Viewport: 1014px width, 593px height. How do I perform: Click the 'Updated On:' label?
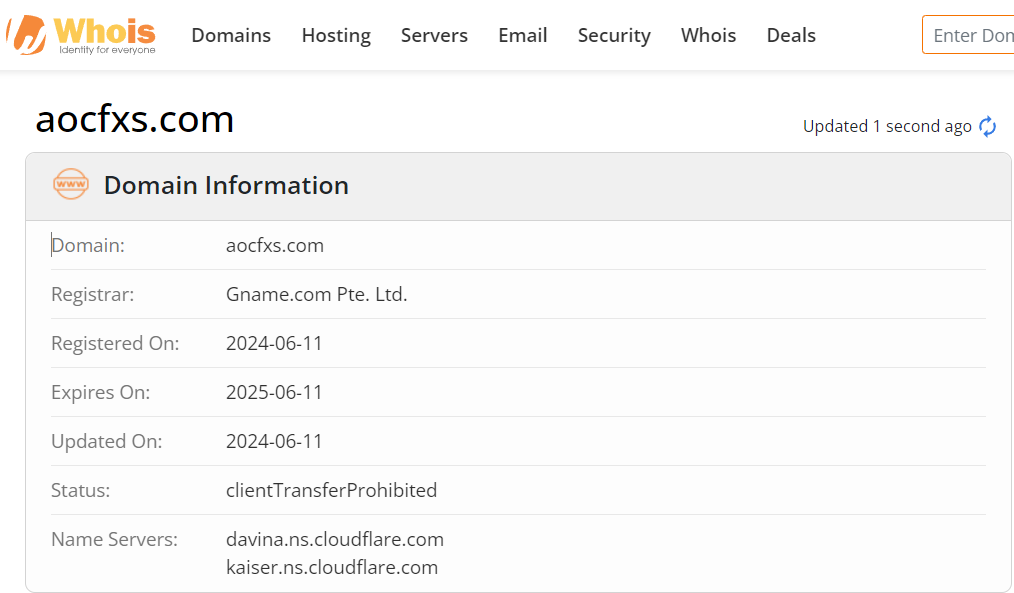point(107,441)
